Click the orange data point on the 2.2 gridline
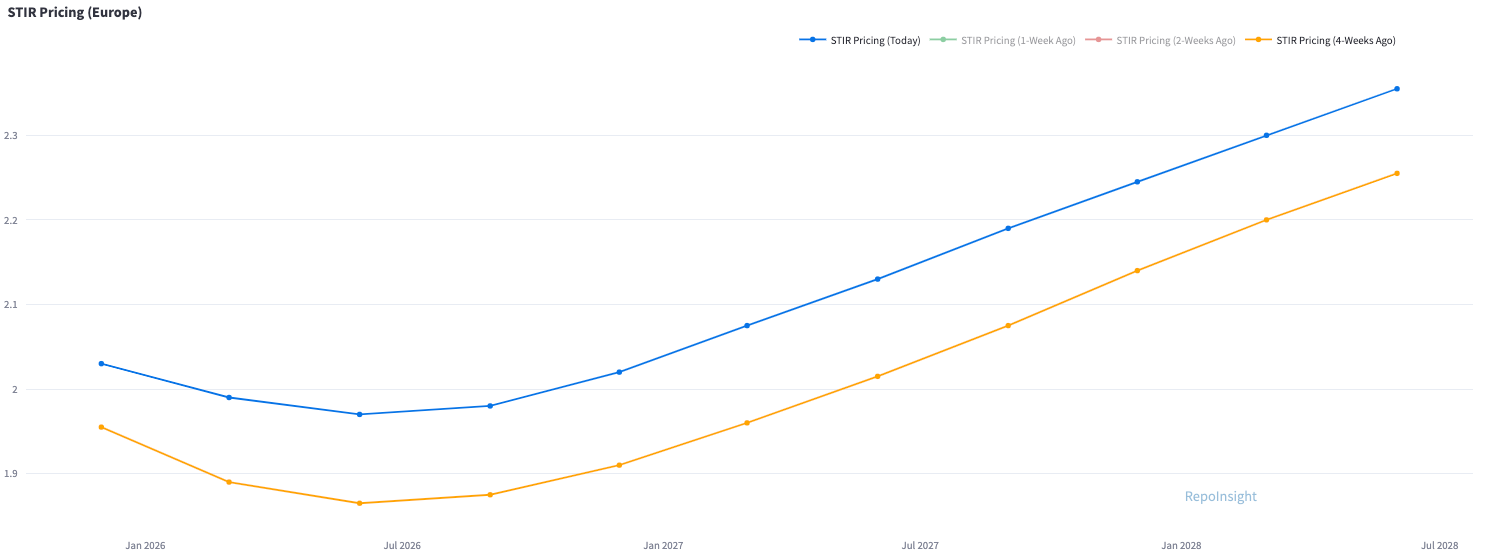The width and height of the screenshot is (1492, 560). tap(1267, 220)
